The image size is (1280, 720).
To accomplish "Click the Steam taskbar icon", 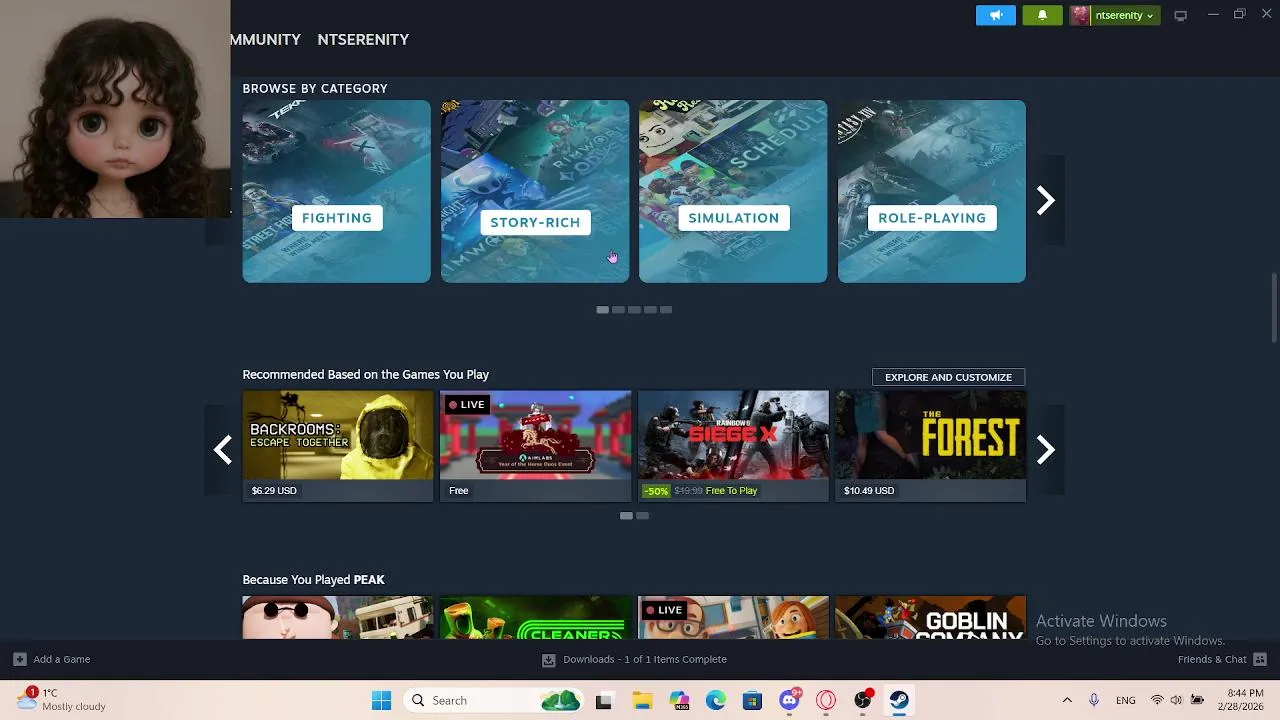I will click(899, 701).
